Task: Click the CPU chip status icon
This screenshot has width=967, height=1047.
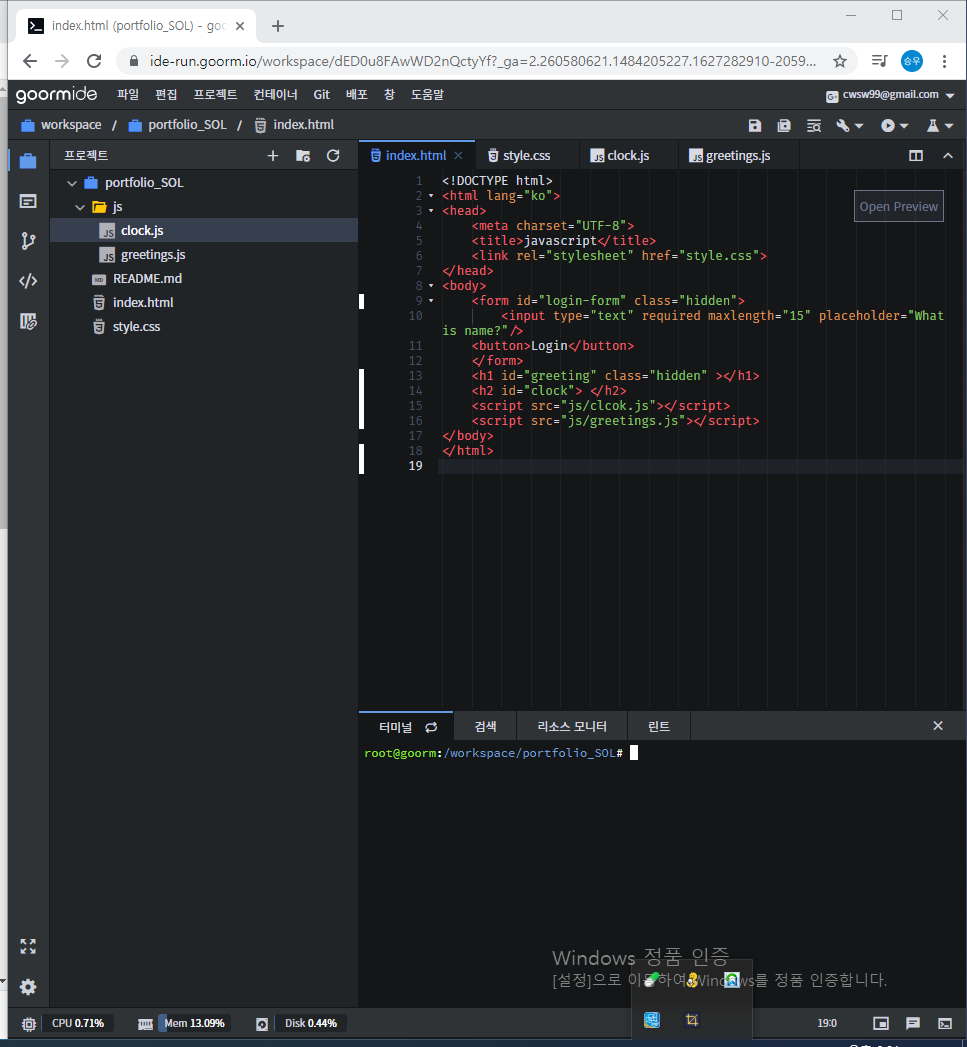Action: click(29, 1024)
